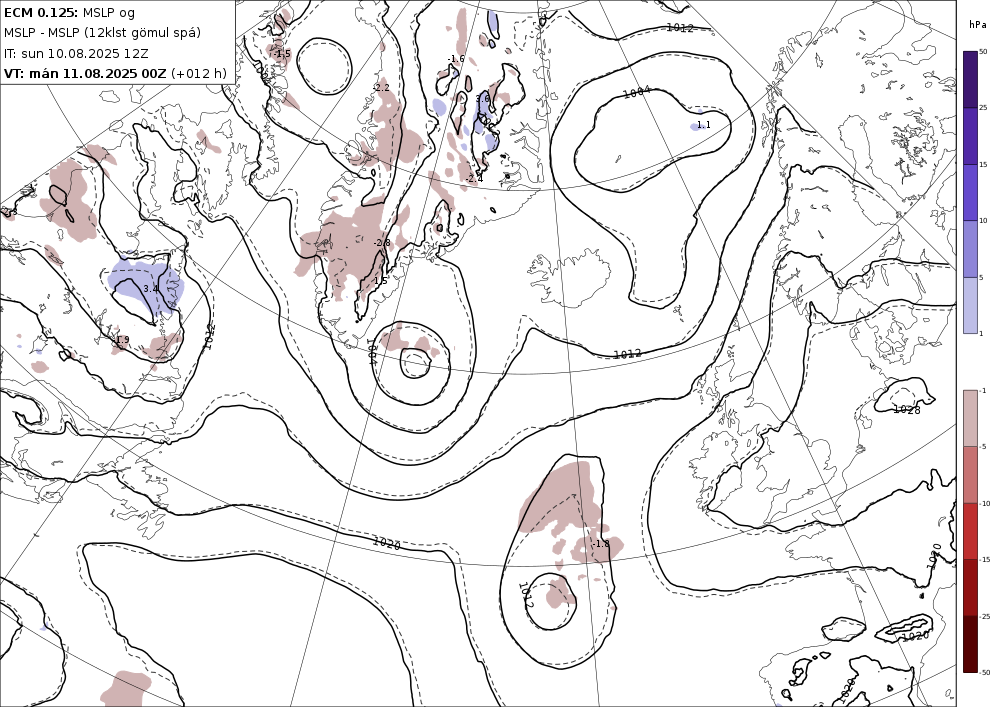Choose the 5–10 hPa lavender legend swatch
The width and height of the screenshot is (1000, 707).
[x=970, y=249]
